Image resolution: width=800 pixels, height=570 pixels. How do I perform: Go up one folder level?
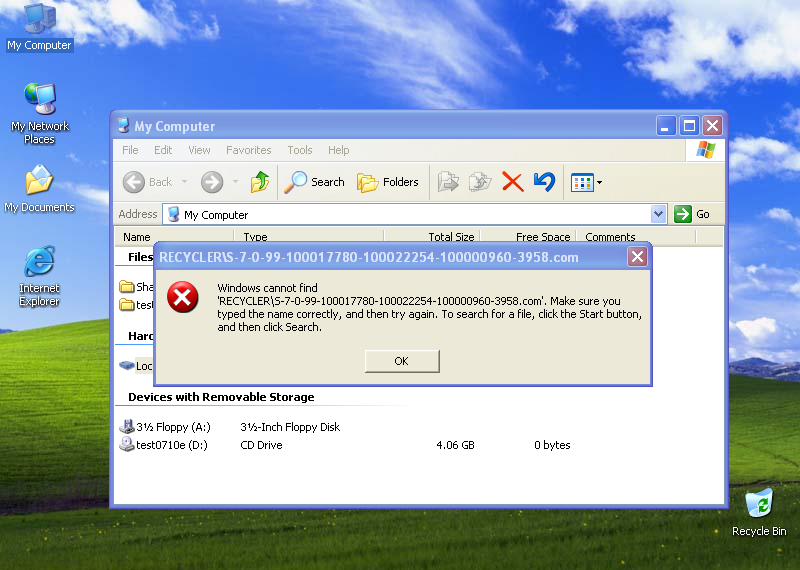coord(260,182)
